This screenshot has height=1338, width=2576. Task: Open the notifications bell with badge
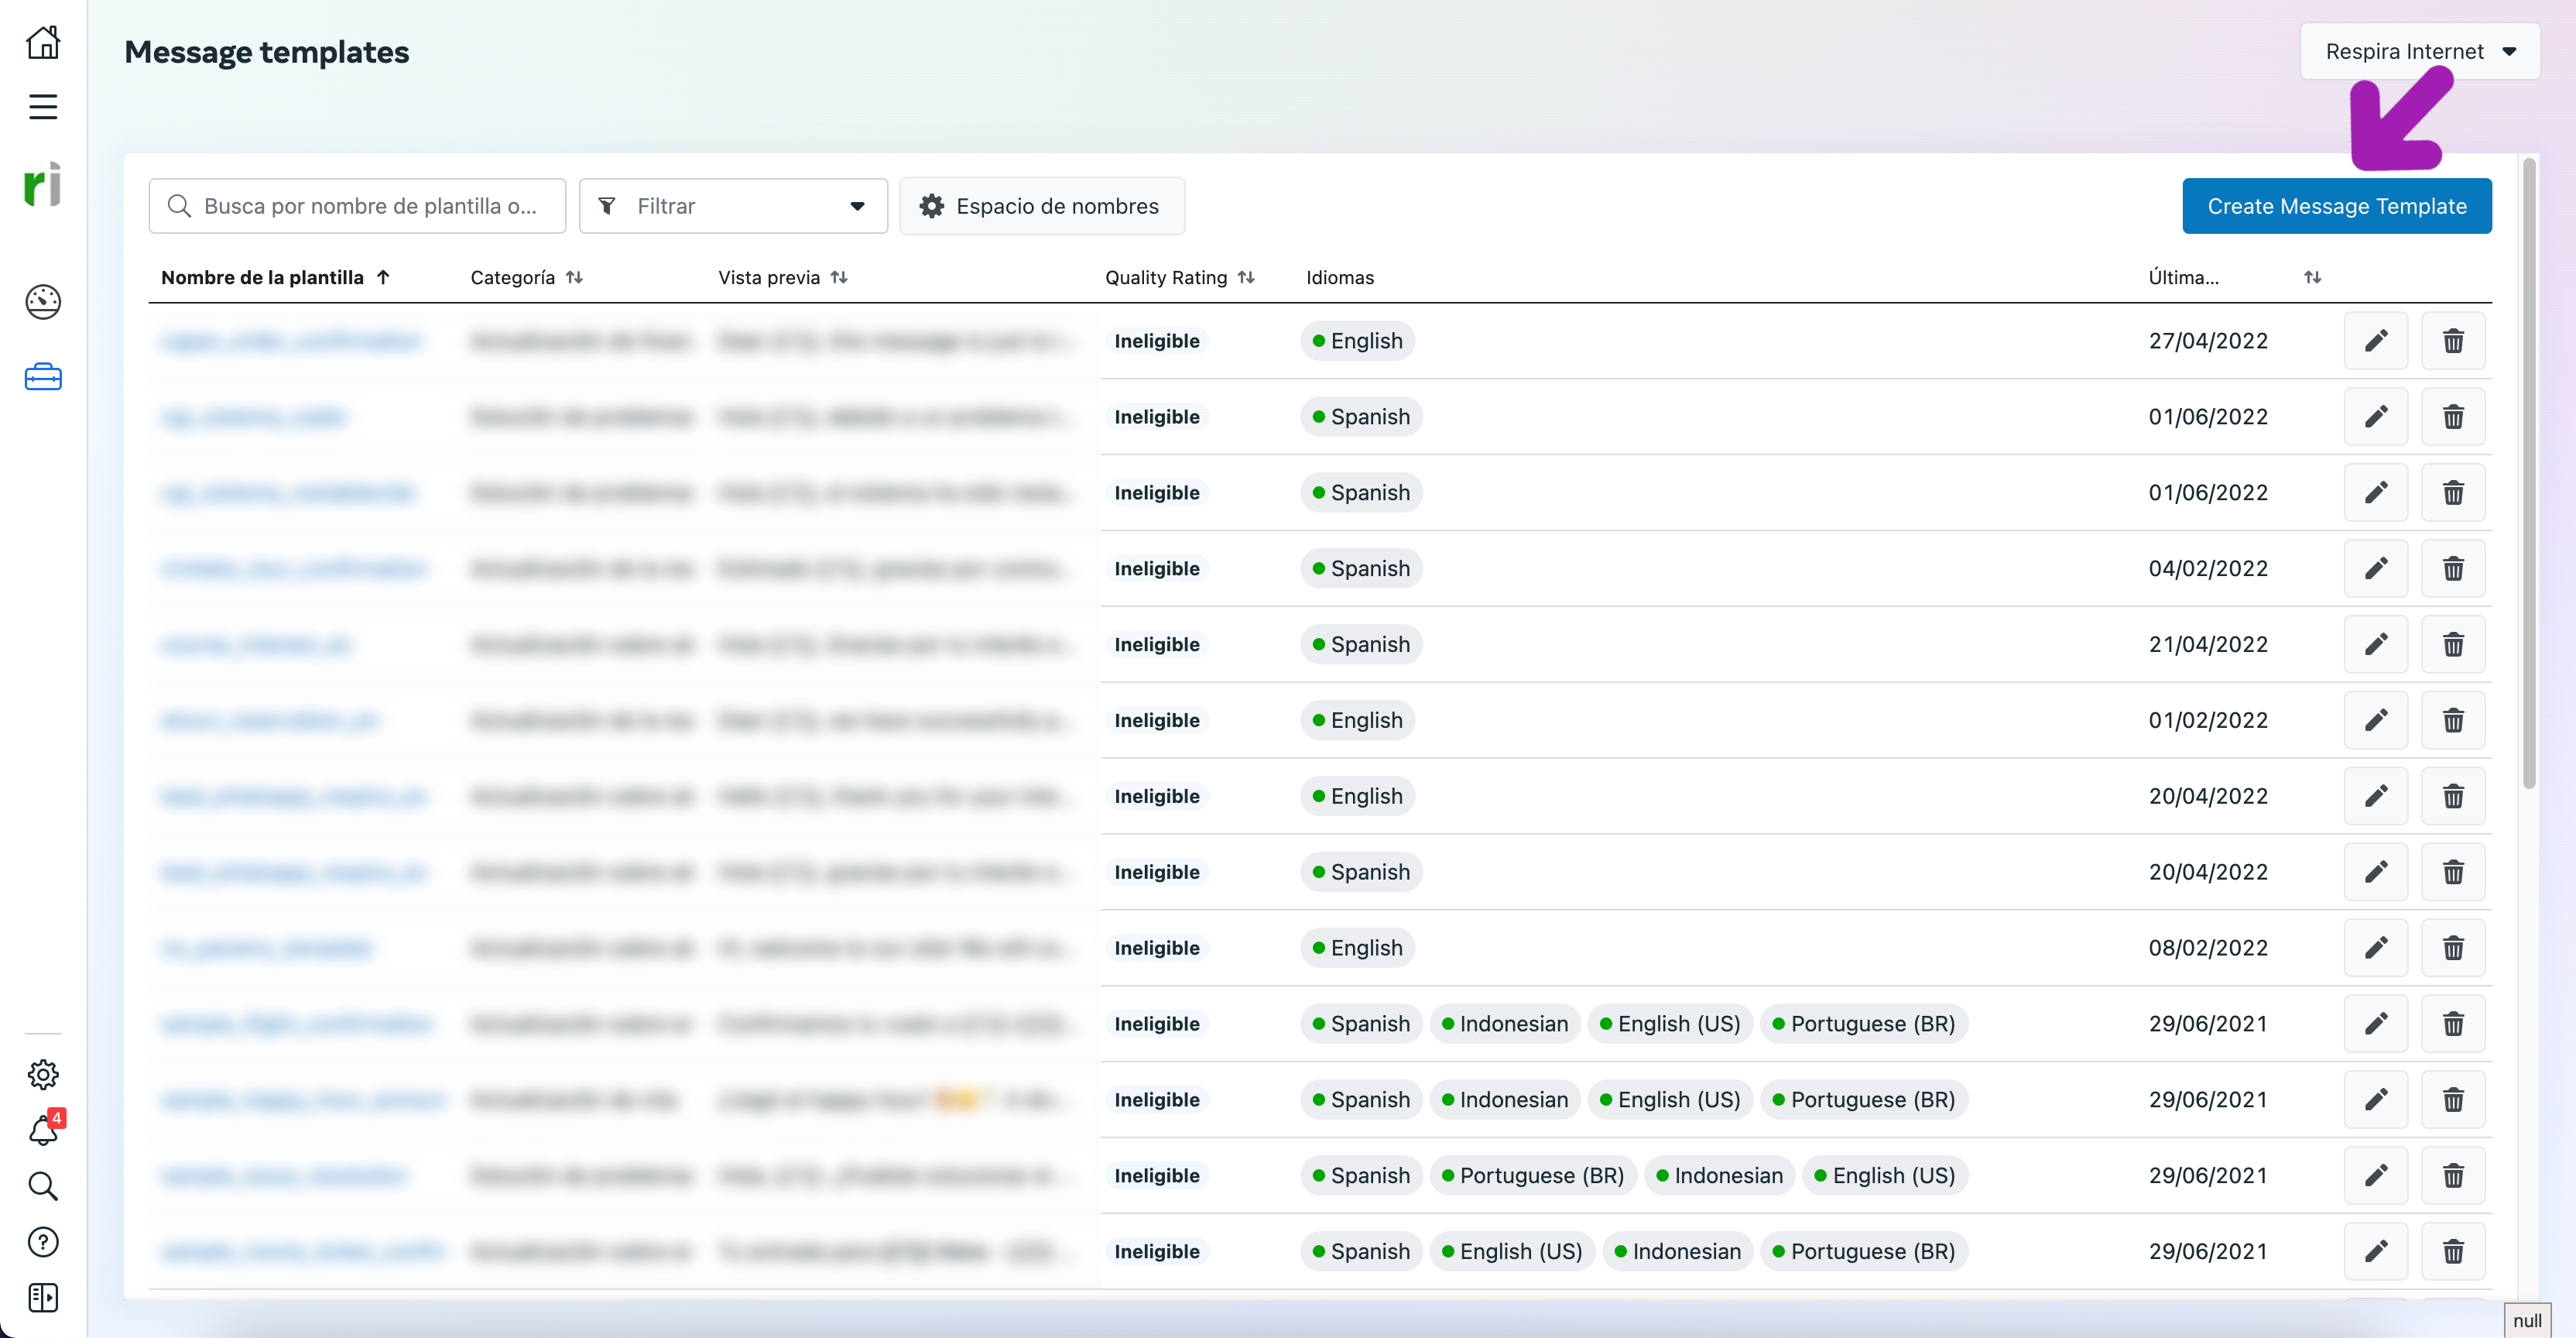[43, 1130]
